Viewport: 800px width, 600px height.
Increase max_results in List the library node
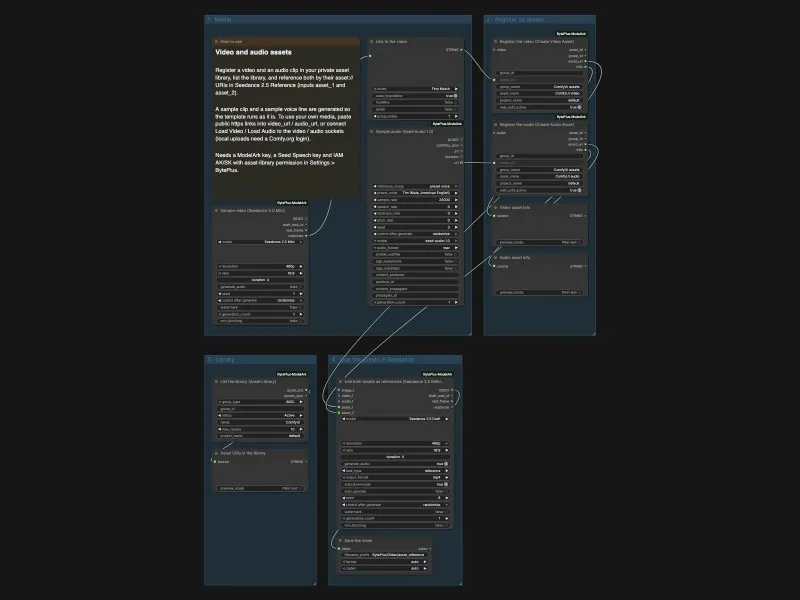coord(301,429)
